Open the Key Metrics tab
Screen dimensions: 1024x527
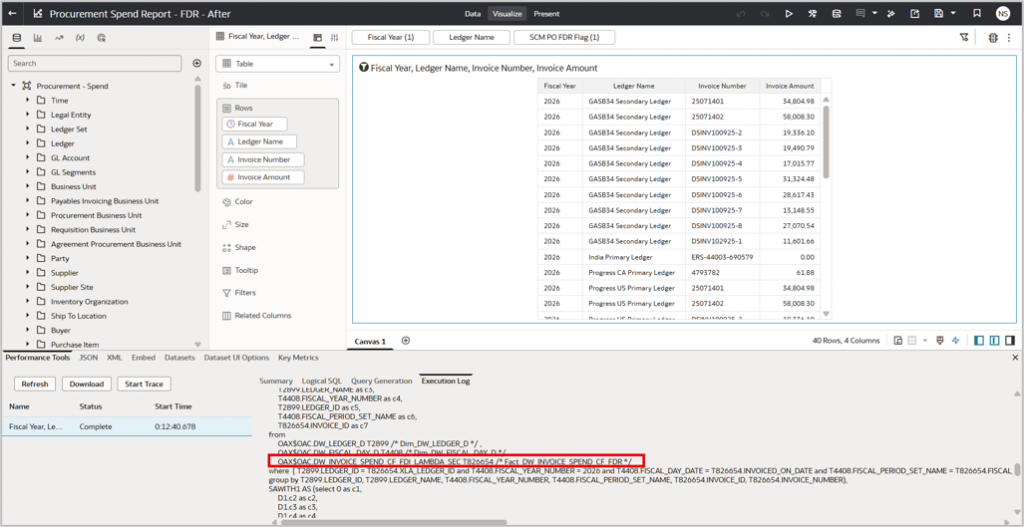[x=298, y=358]
